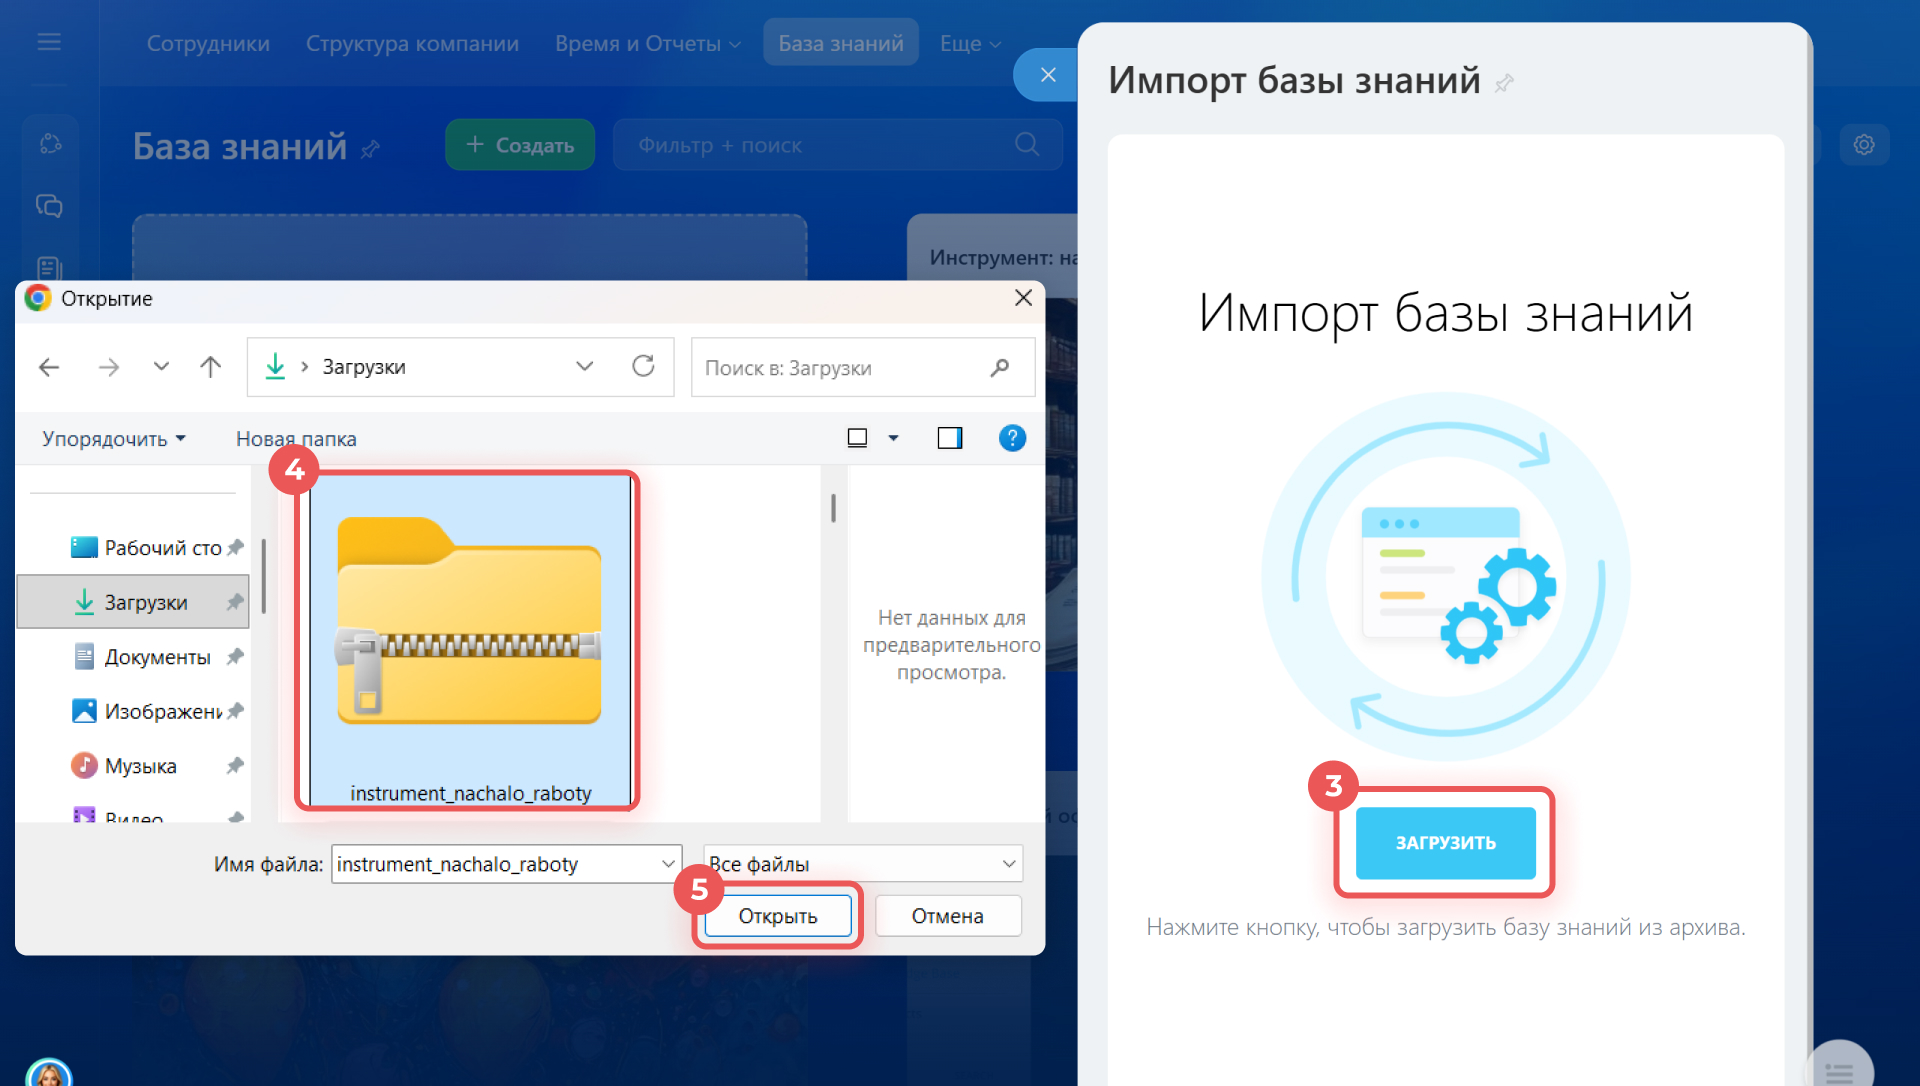Close the import slider panel
The height and width of the screenshot is (1086, 1920).
pos(1047,75)
